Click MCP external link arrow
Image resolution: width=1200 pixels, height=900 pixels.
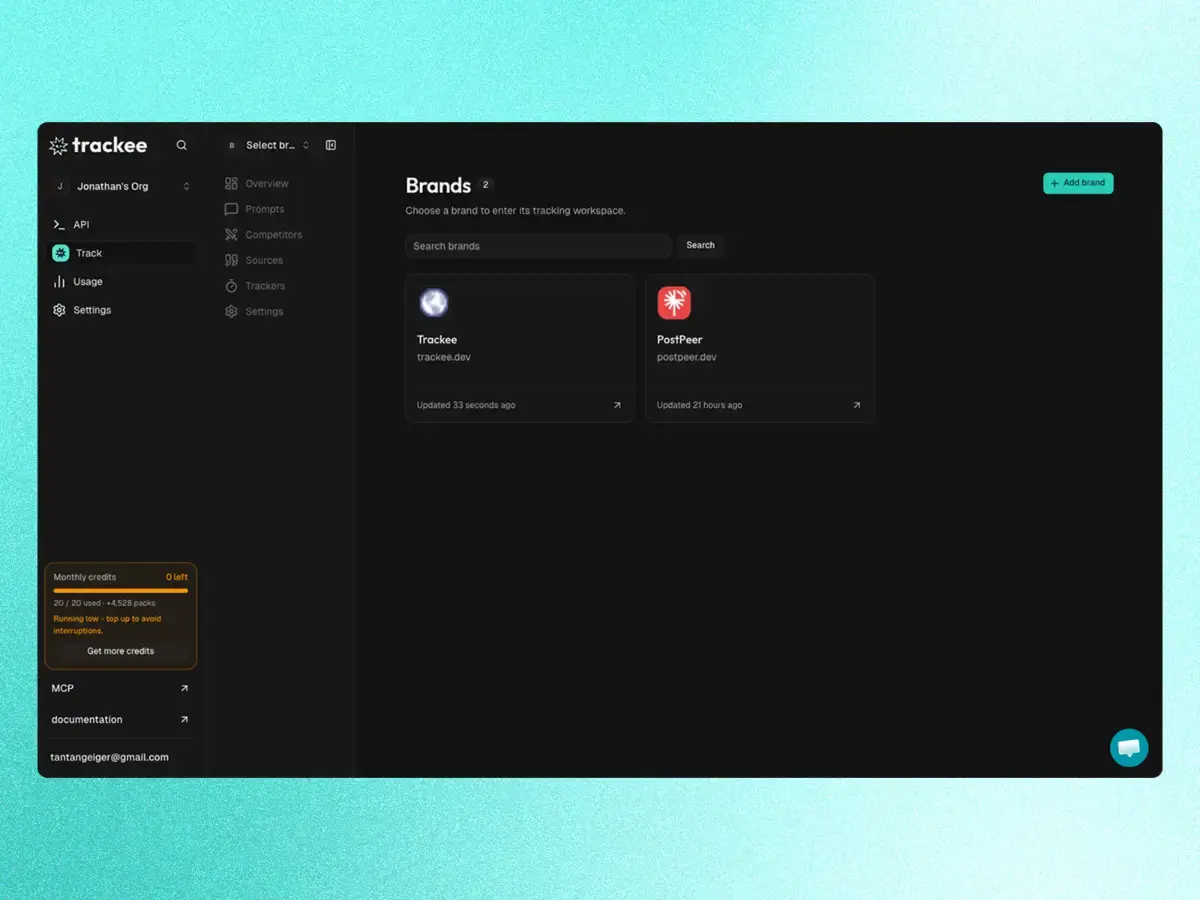184,688
